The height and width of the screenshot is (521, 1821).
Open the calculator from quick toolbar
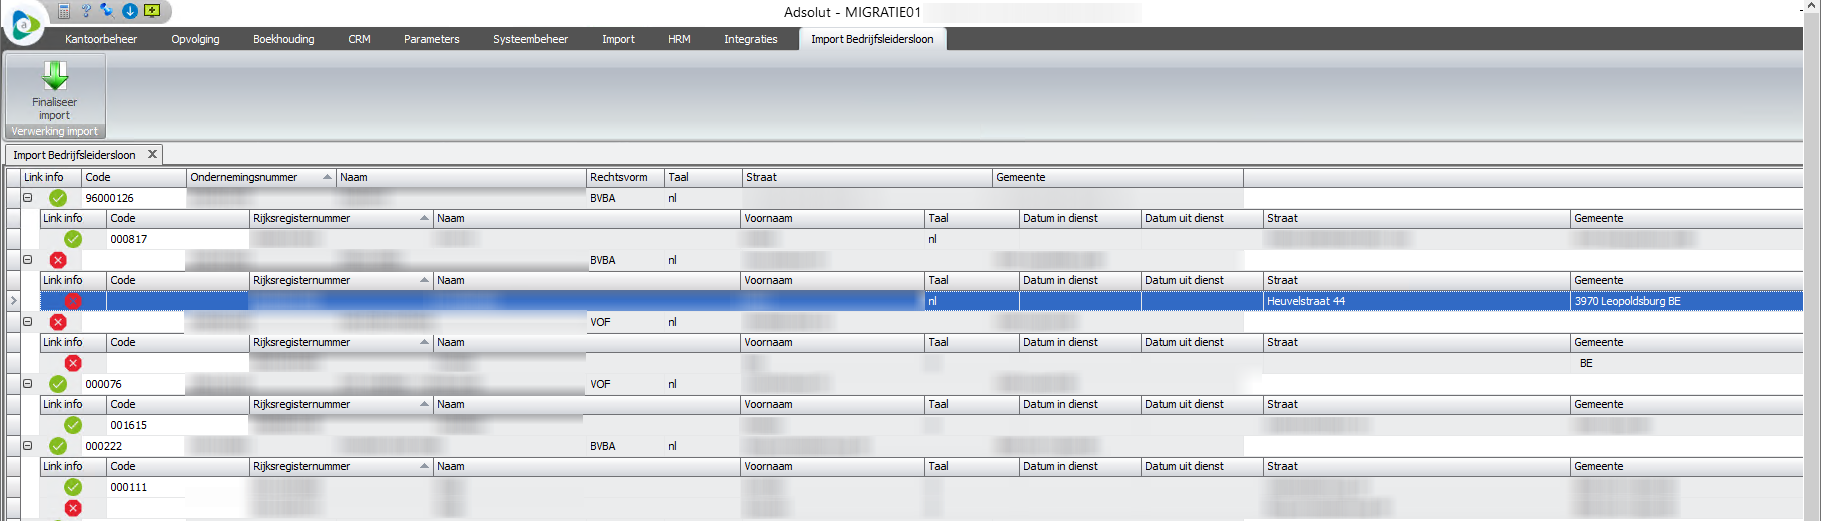click(64, 11)
